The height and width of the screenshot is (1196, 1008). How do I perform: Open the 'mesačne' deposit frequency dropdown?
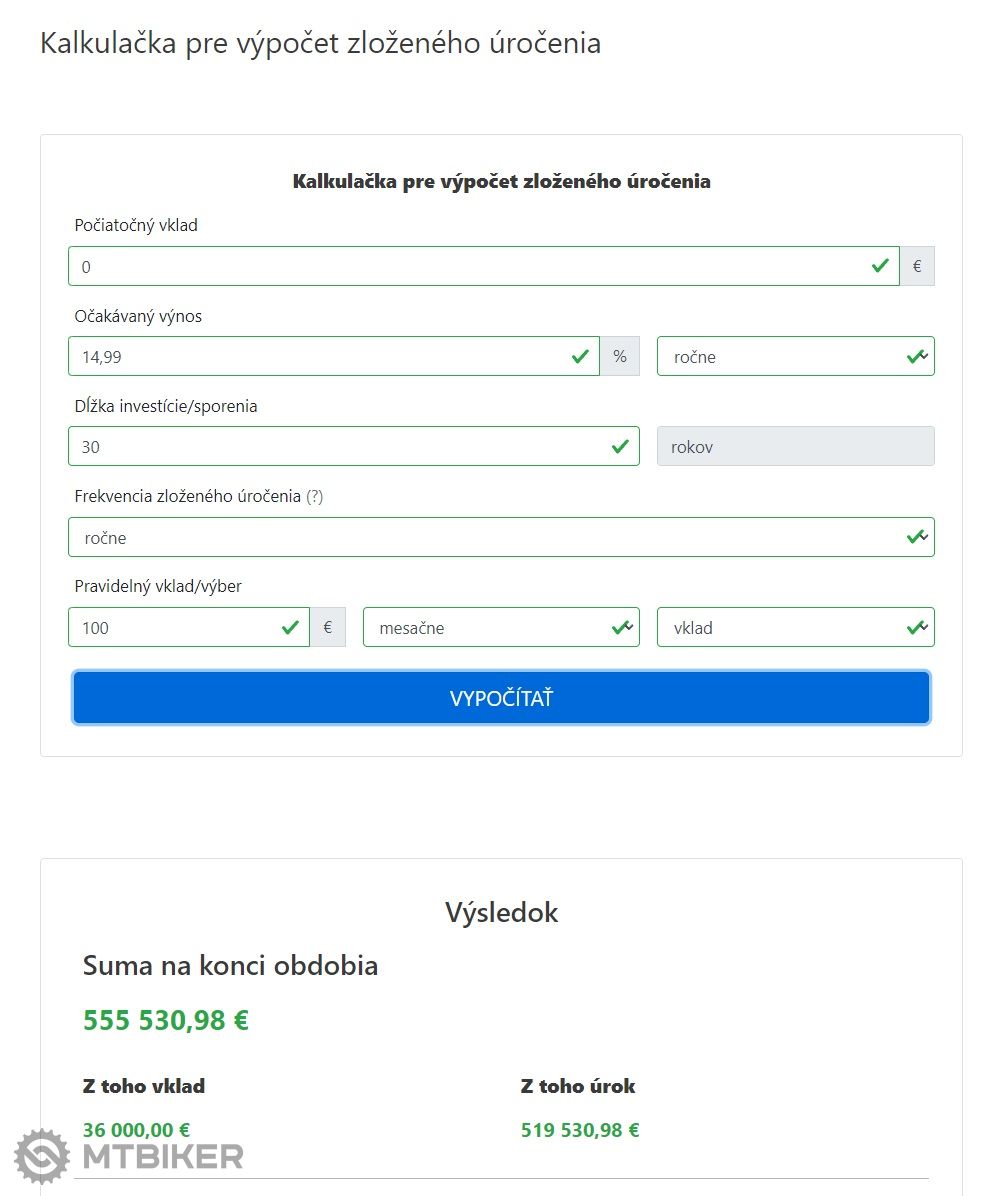coord(500,628)
